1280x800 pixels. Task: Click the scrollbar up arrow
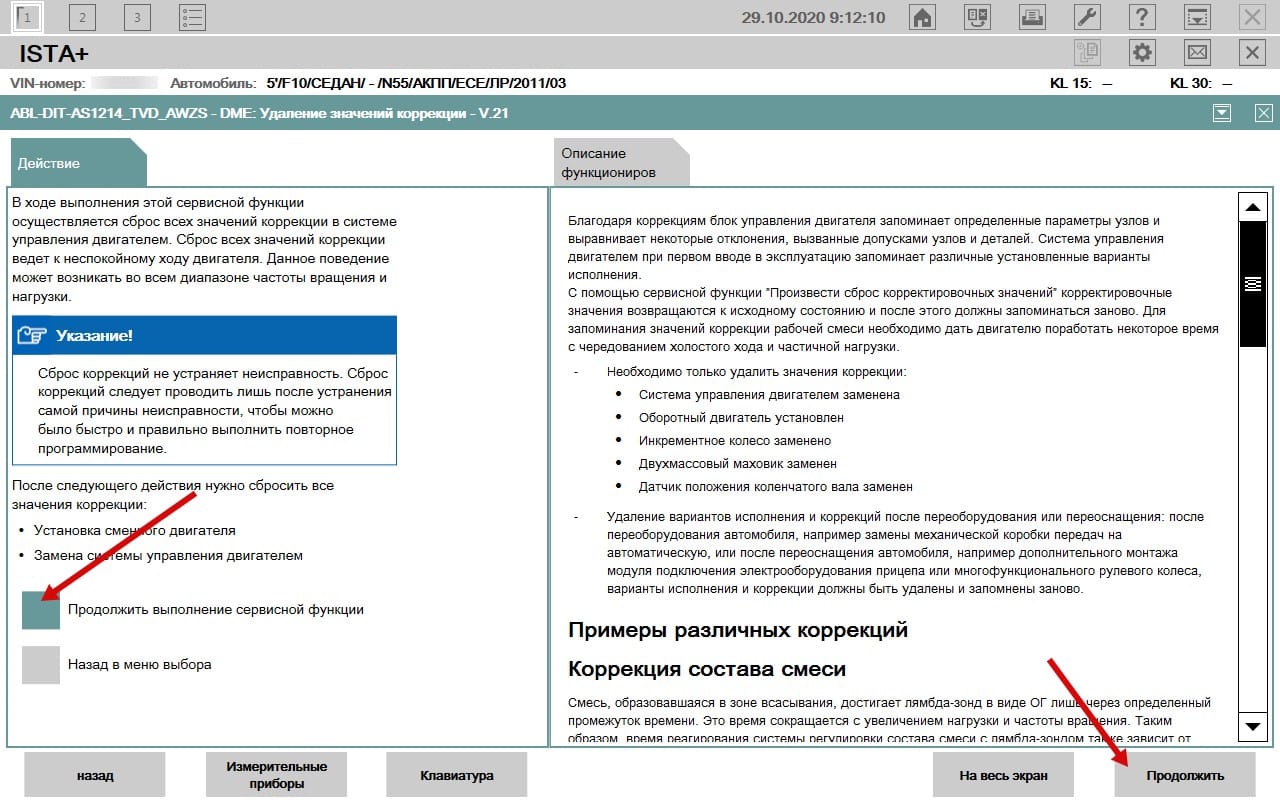(1252, 207)
